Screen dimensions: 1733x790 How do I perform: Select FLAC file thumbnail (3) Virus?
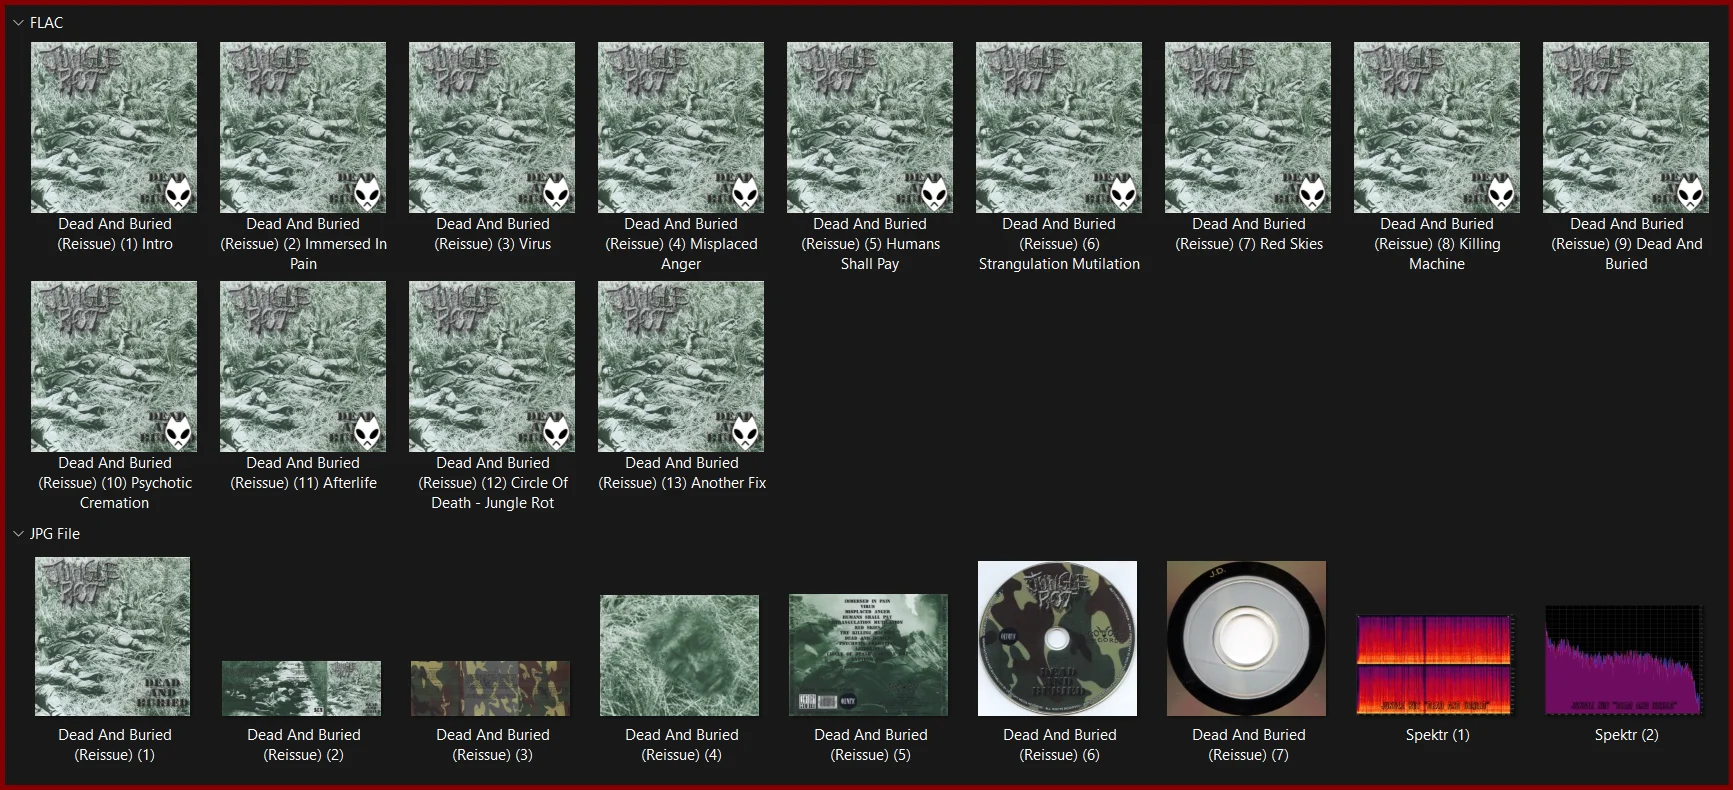tap(492, 127)
